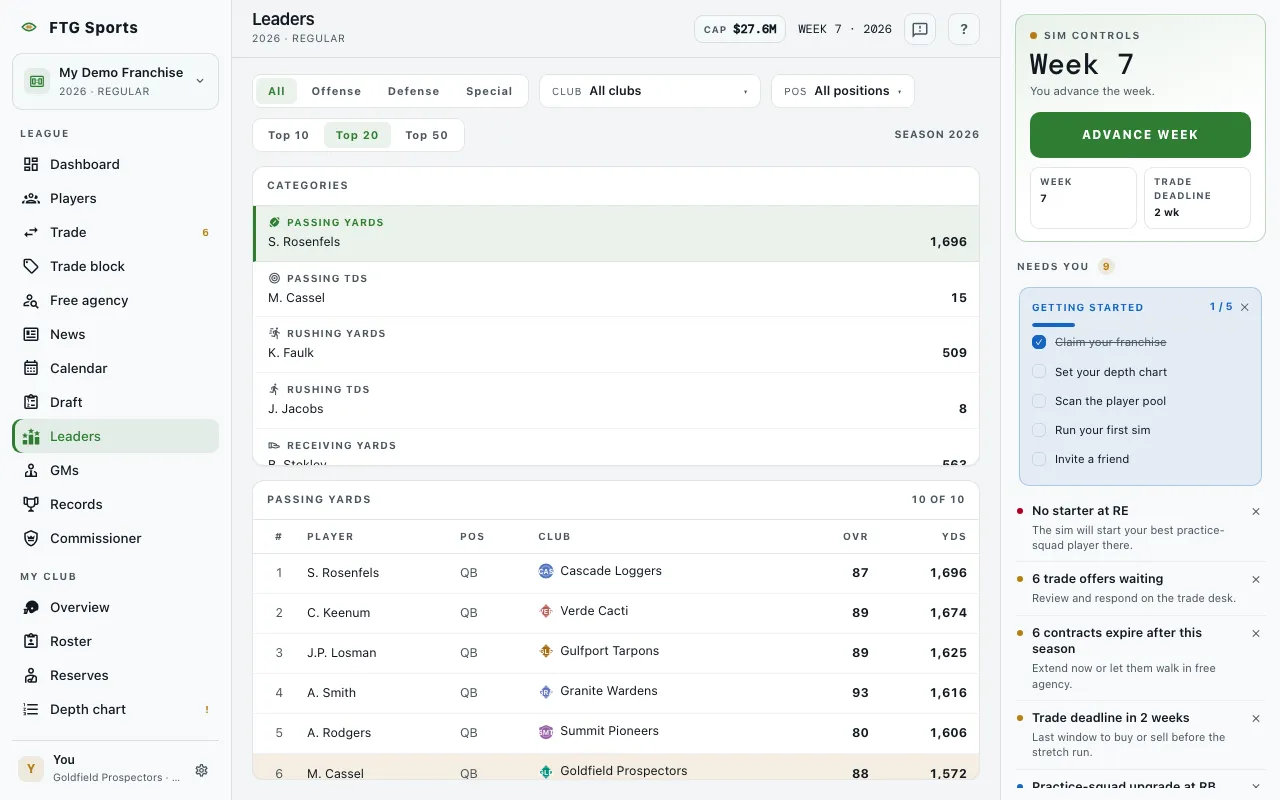Viewport: 1280px width, 800px height.
Task: Check Scan the player pool
Action: 1039,400
